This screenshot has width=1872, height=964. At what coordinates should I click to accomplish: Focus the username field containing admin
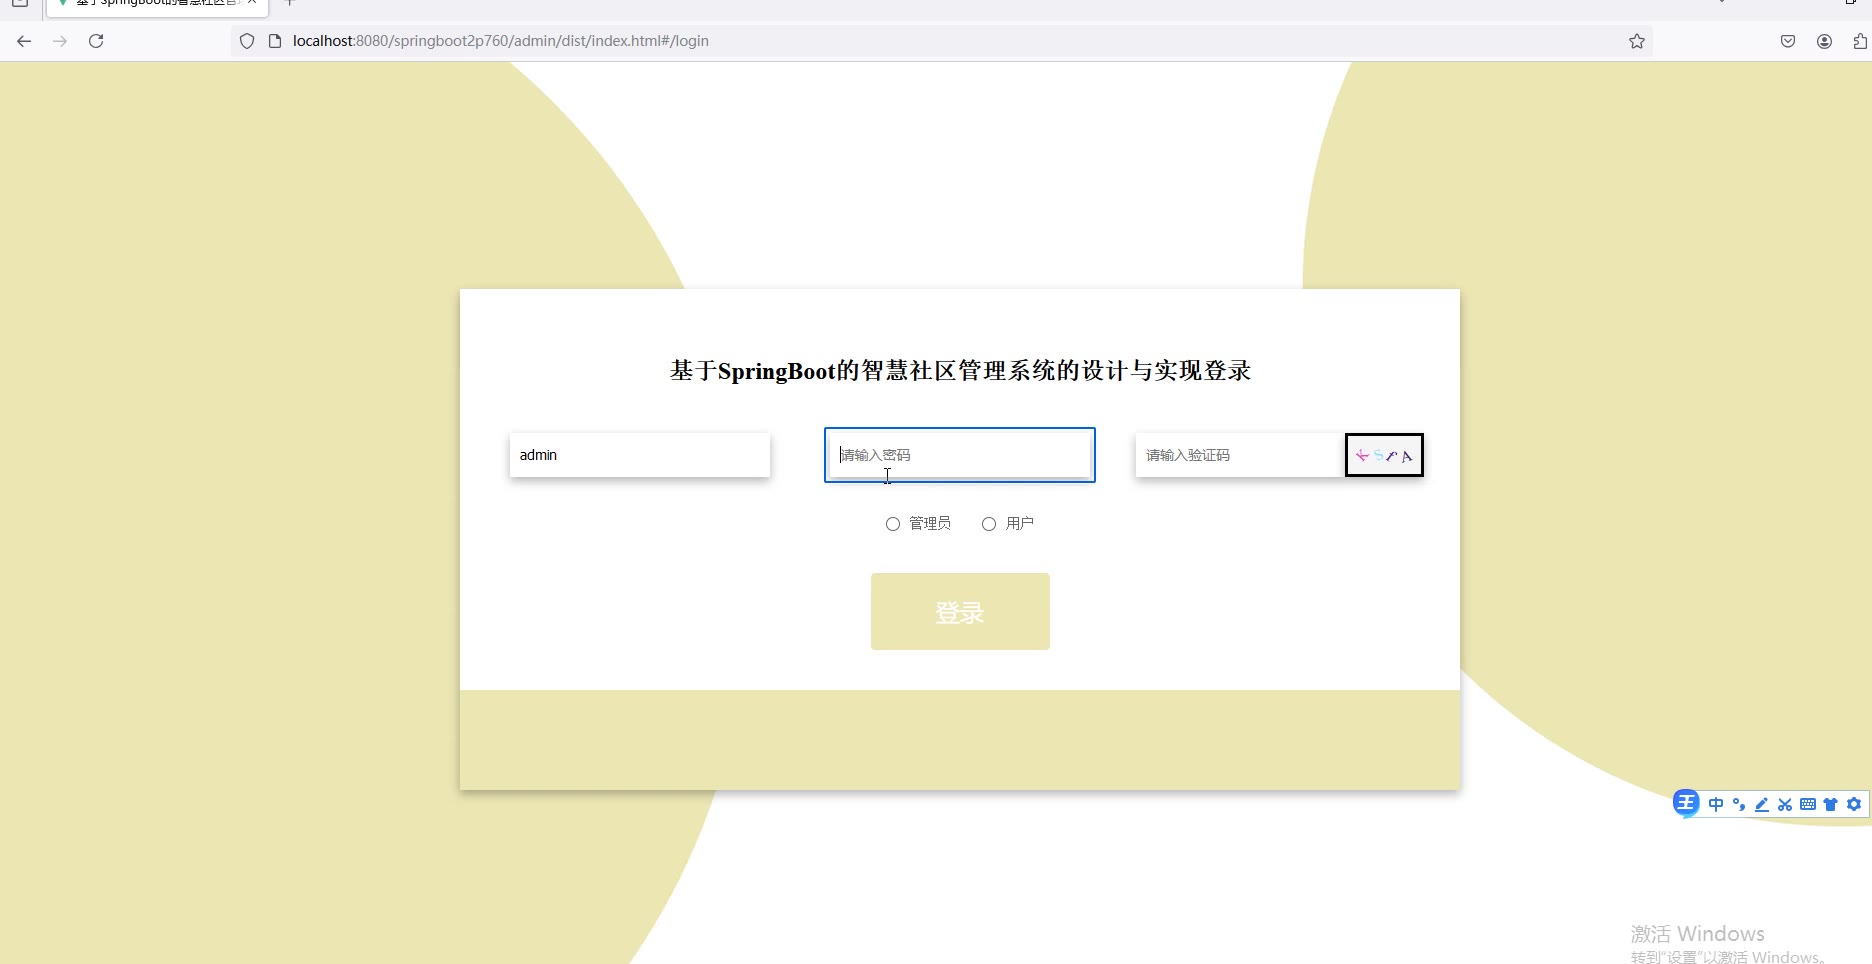(x=640, y=455)
